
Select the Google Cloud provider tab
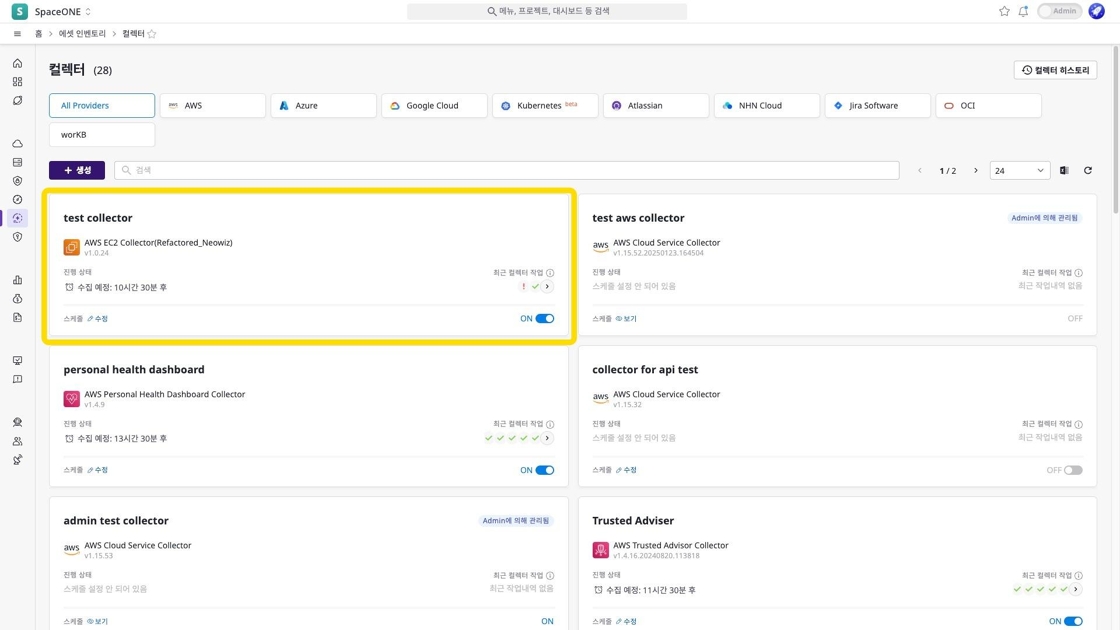[x=434, y=106]
